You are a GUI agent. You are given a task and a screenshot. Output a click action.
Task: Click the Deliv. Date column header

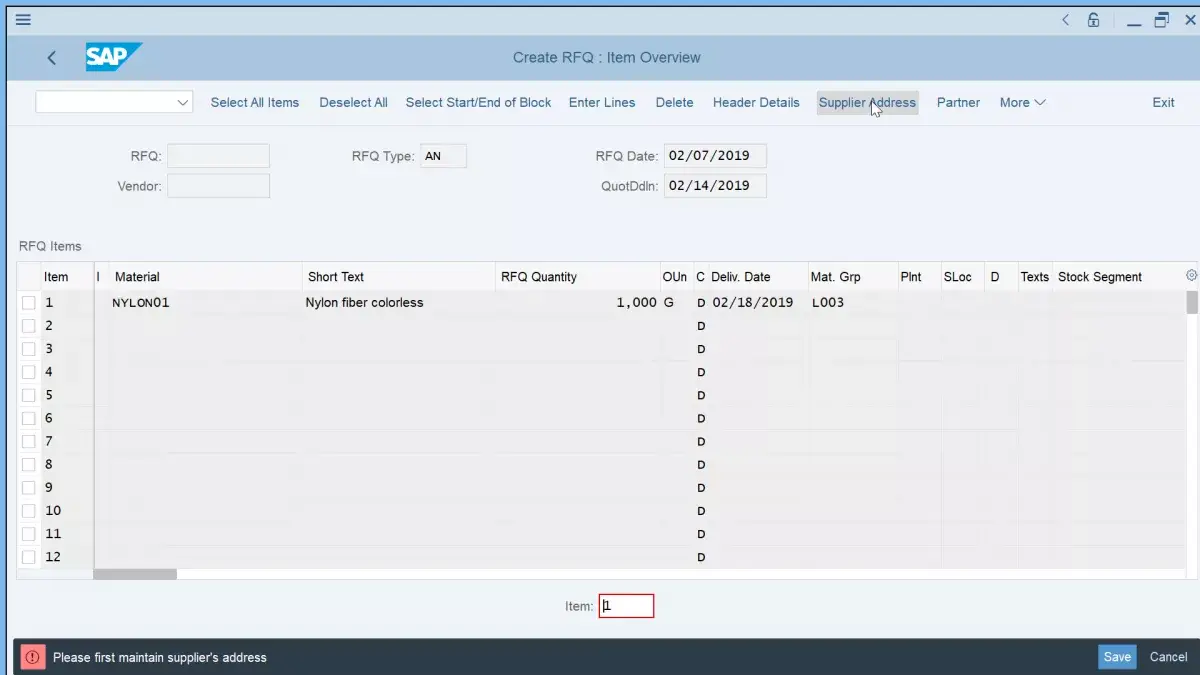point(757,277)
